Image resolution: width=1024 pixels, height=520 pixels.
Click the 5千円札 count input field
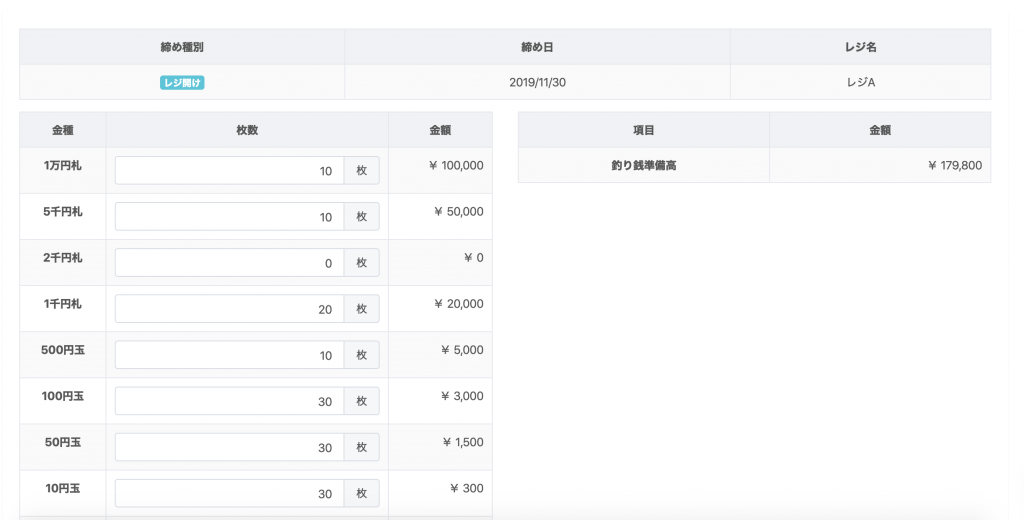[x=230, y=216]
